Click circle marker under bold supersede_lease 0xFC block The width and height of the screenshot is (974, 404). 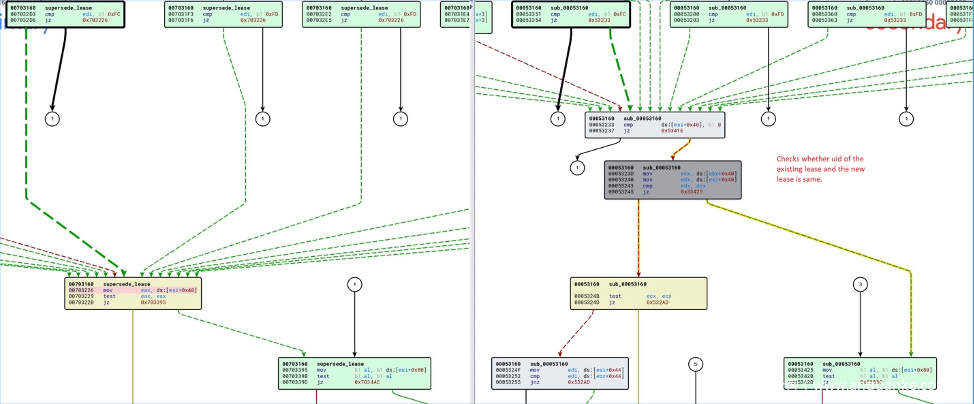53,119
